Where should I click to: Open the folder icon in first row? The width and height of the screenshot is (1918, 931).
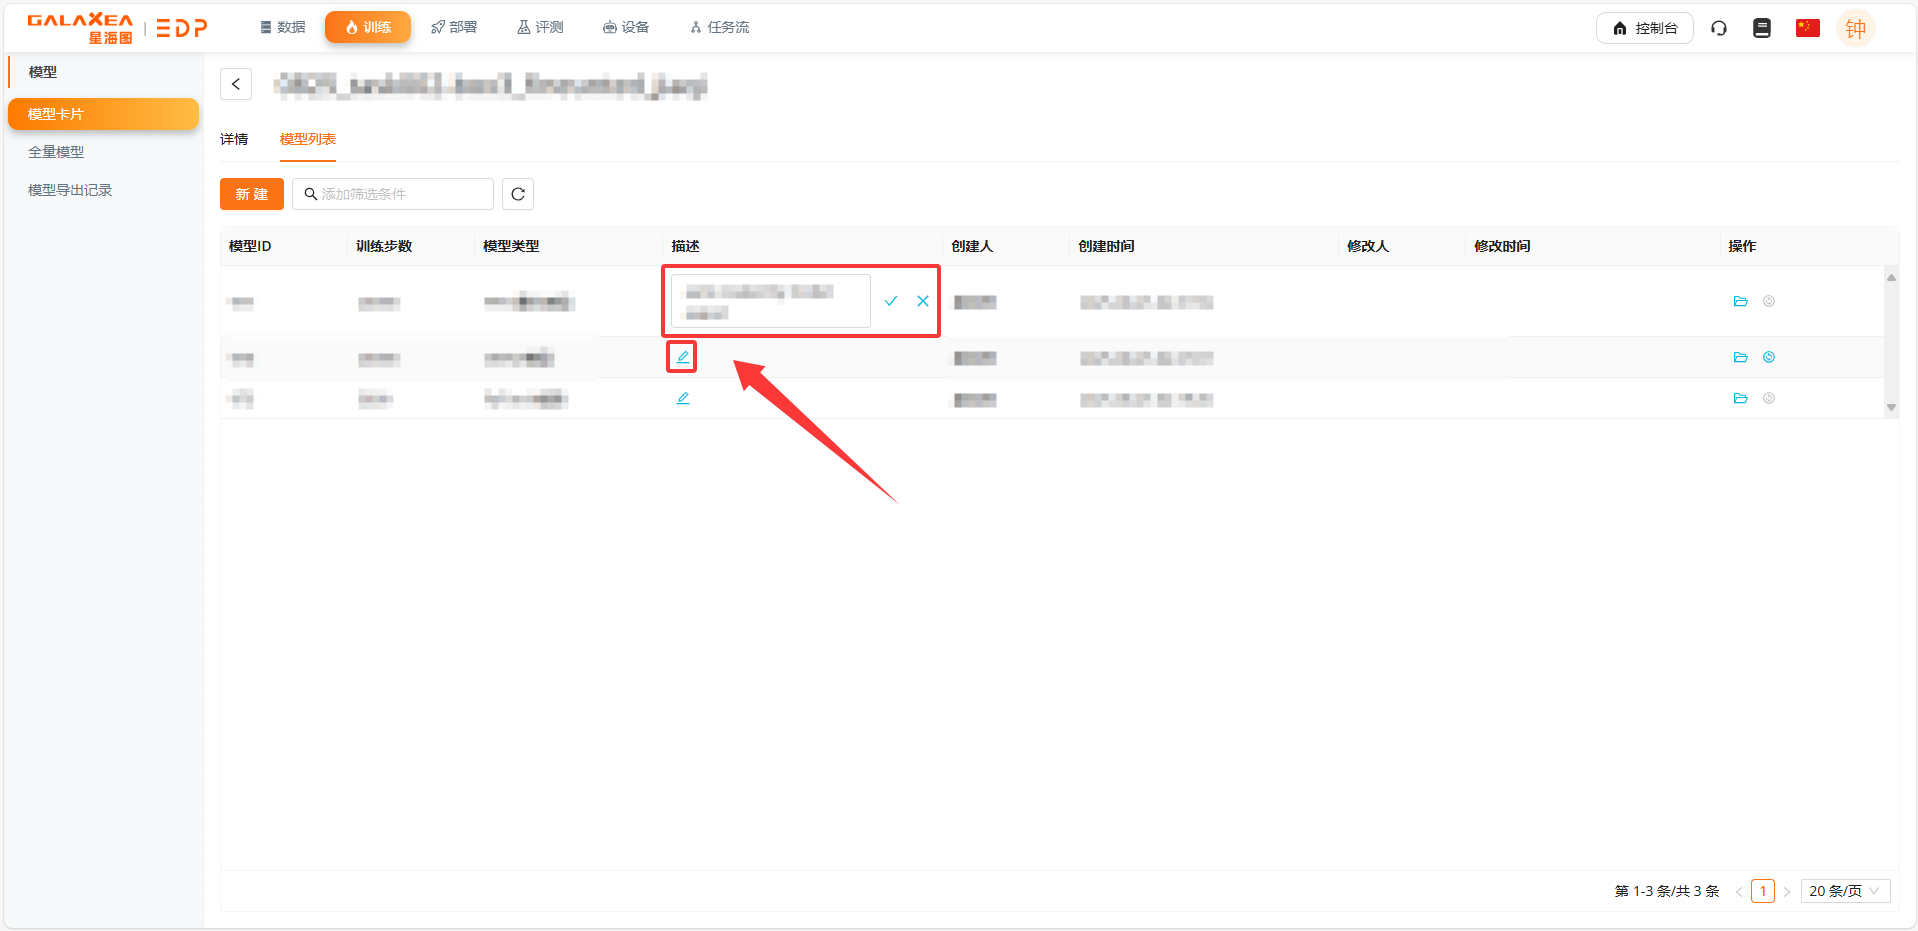1740,301
